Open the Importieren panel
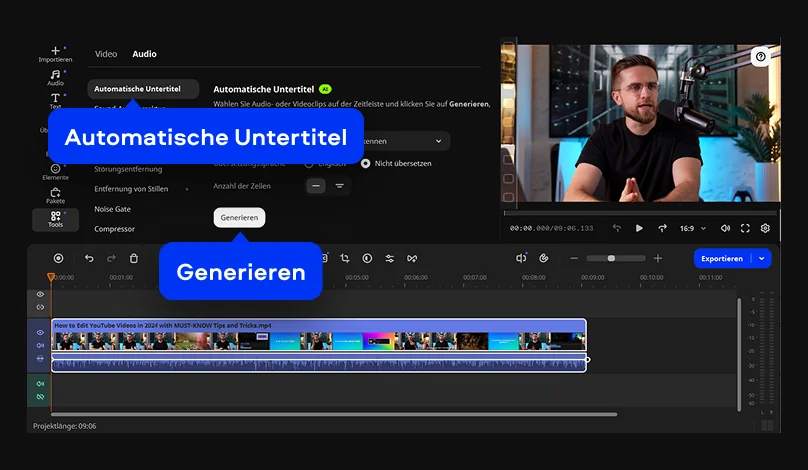808x470 pixels. point(55,54)
